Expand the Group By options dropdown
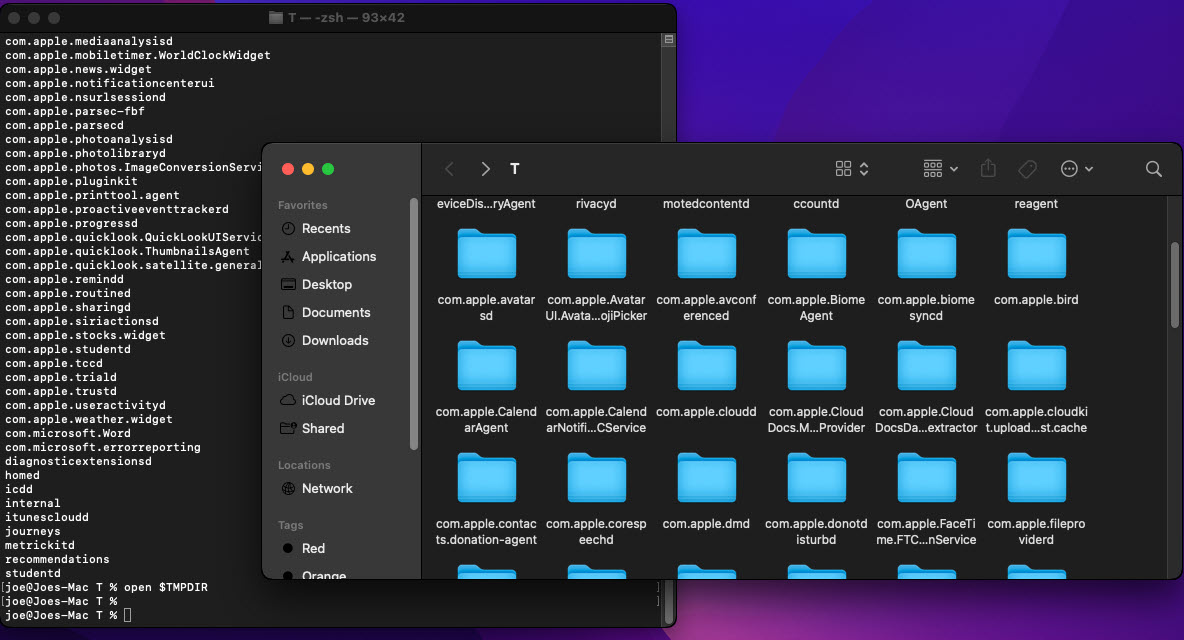The image size is (1184, 640). tap(940, 169)
